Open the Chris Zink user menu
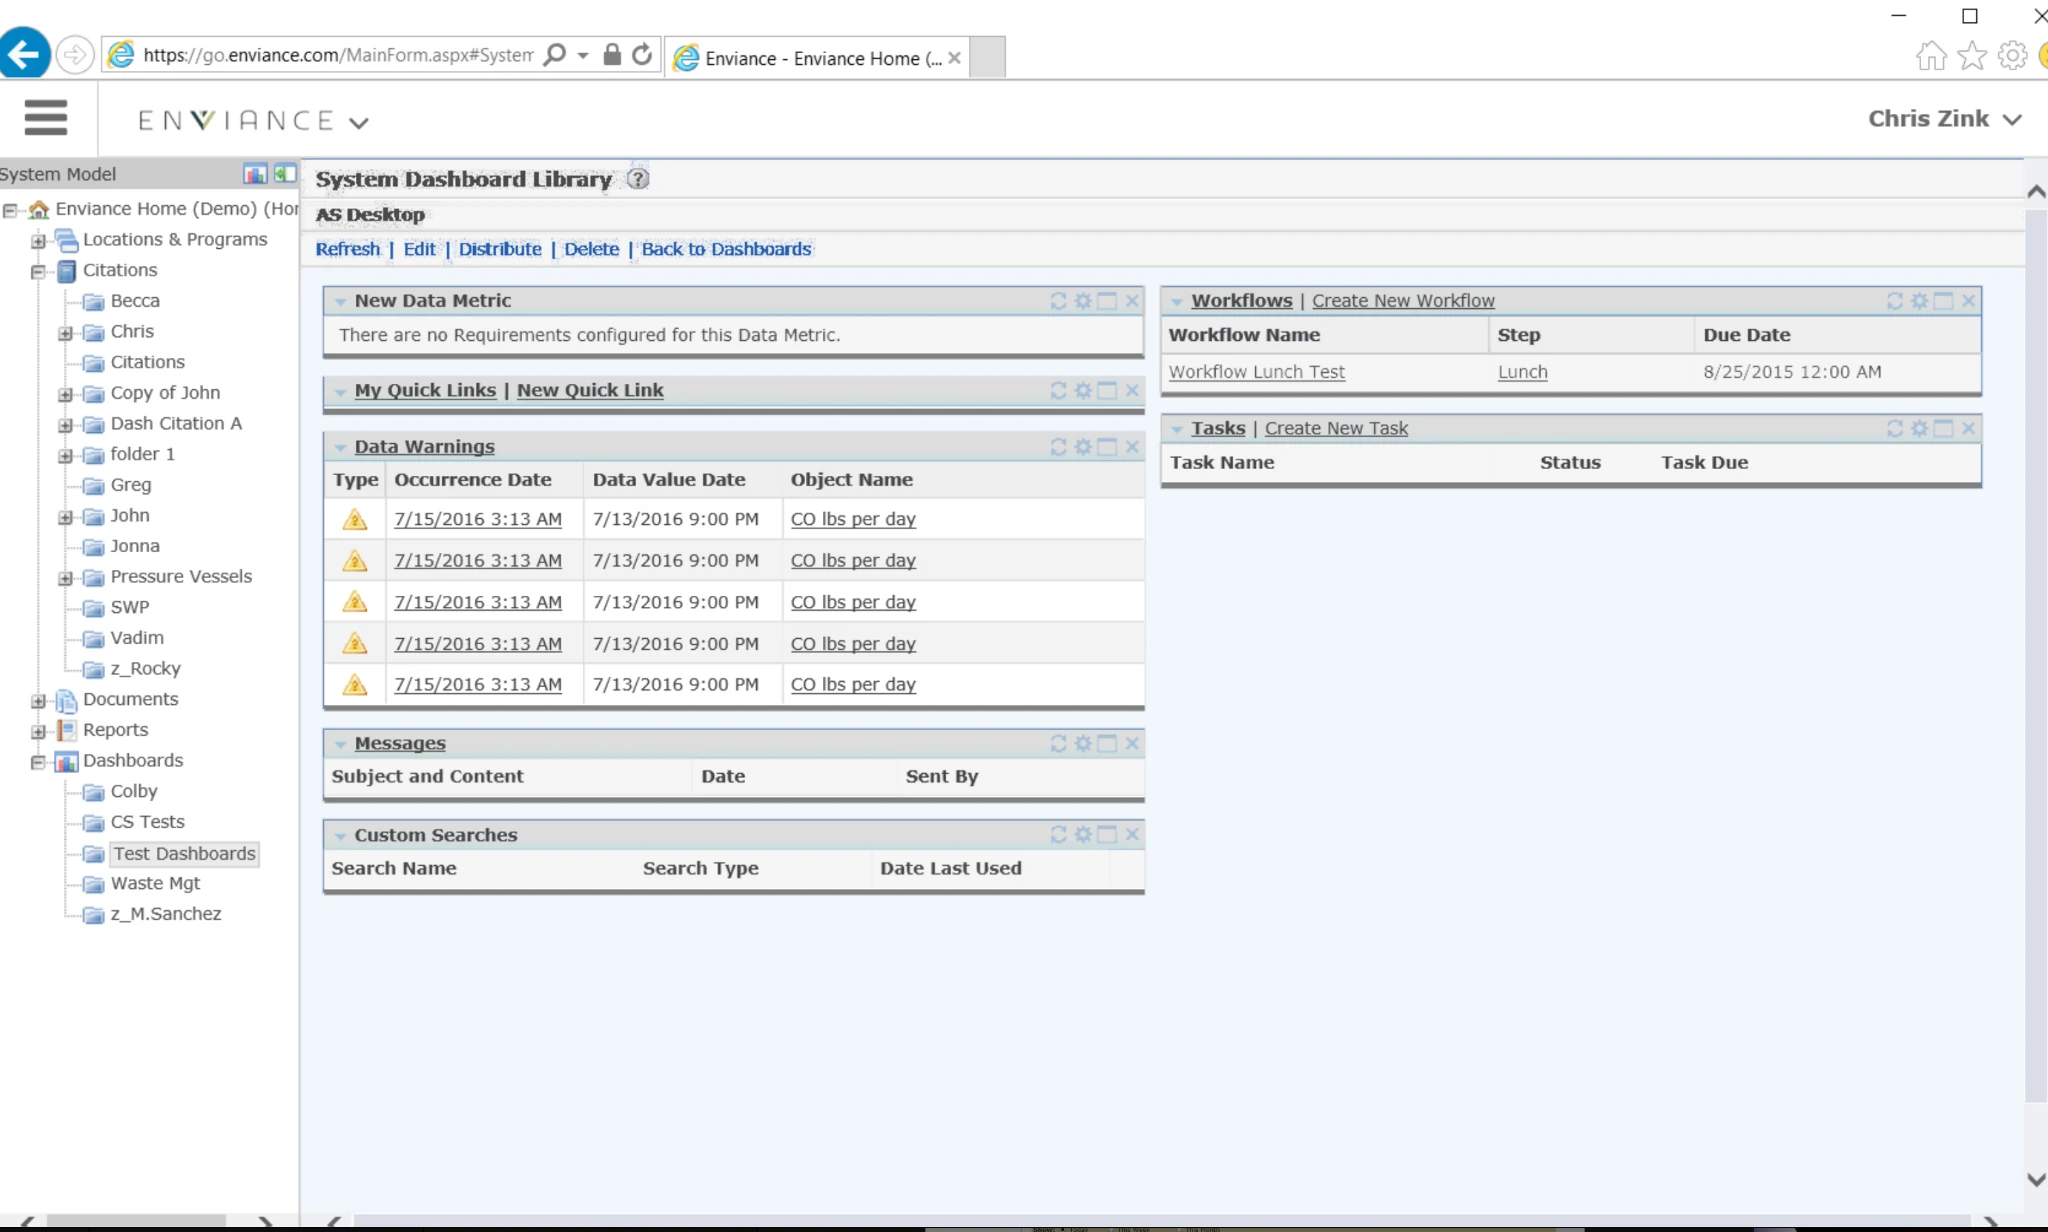Viewport: 2048px width, 1232px height. (x=1945, y=119)
